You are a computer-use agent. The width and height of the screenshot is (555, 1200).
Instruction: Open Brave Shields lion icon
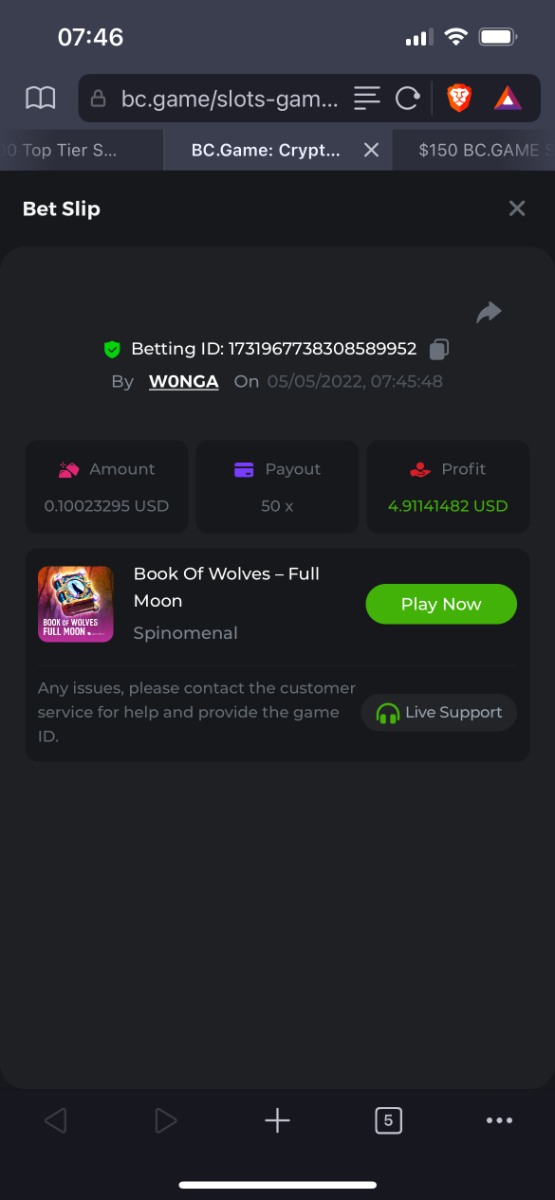pos(459,98)
